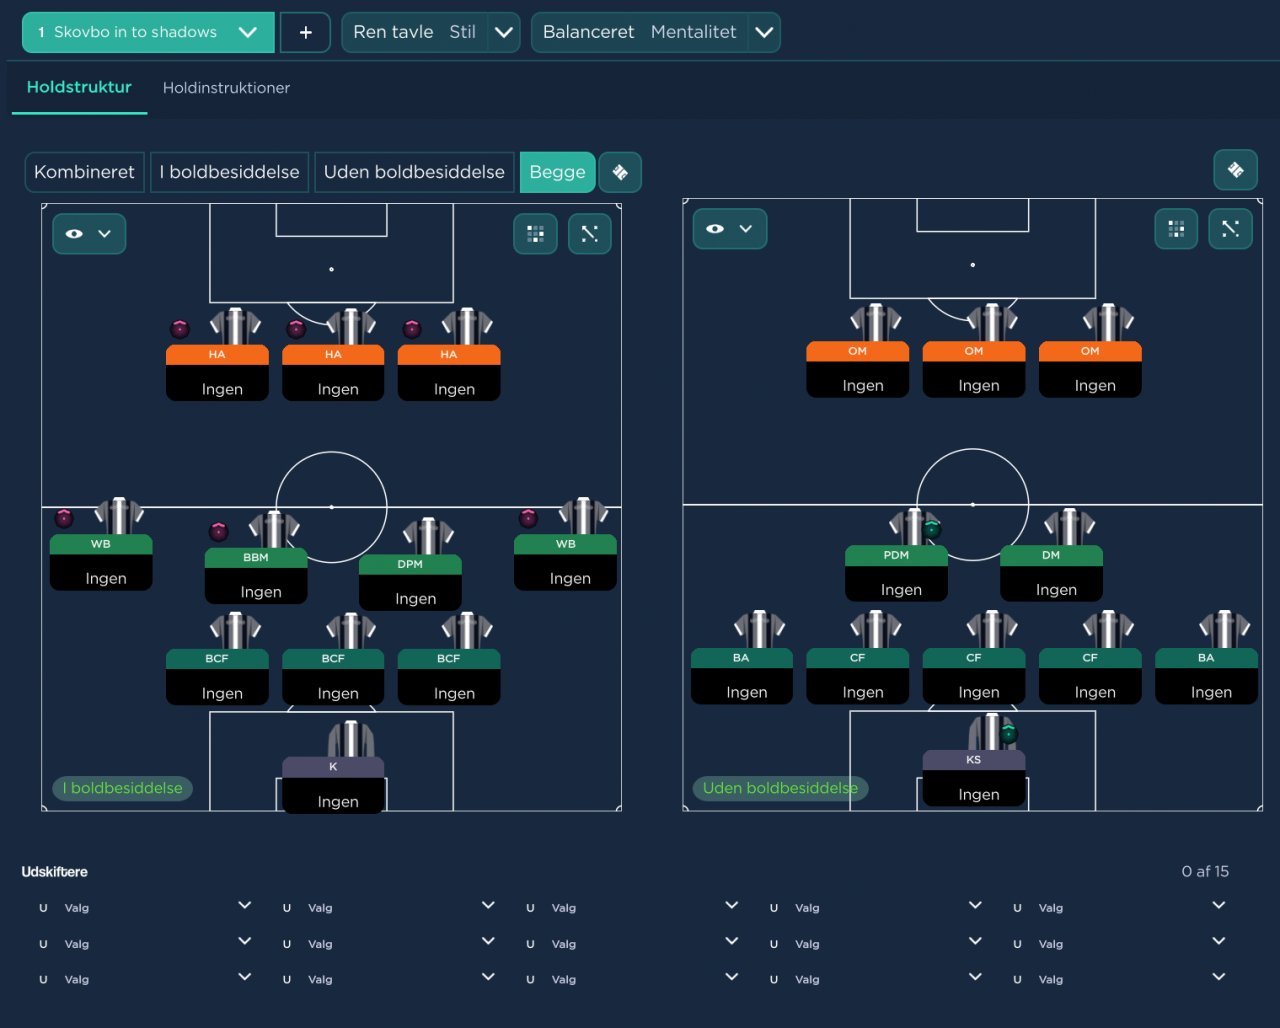Click the pink marker beside left WB

coord(64,518)
